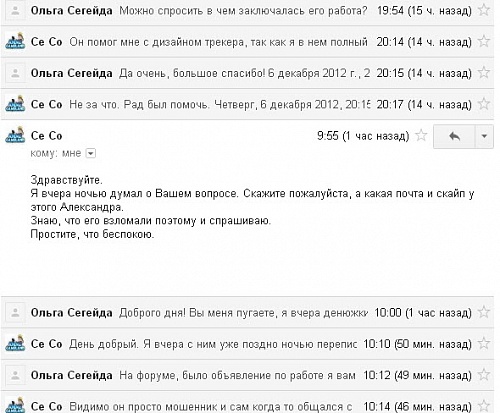Image resolution: width=500 pixels, height=413 pixels.
Task: Open message 'Видимо он просто мошенник'
Action: [x=247, y=403]
